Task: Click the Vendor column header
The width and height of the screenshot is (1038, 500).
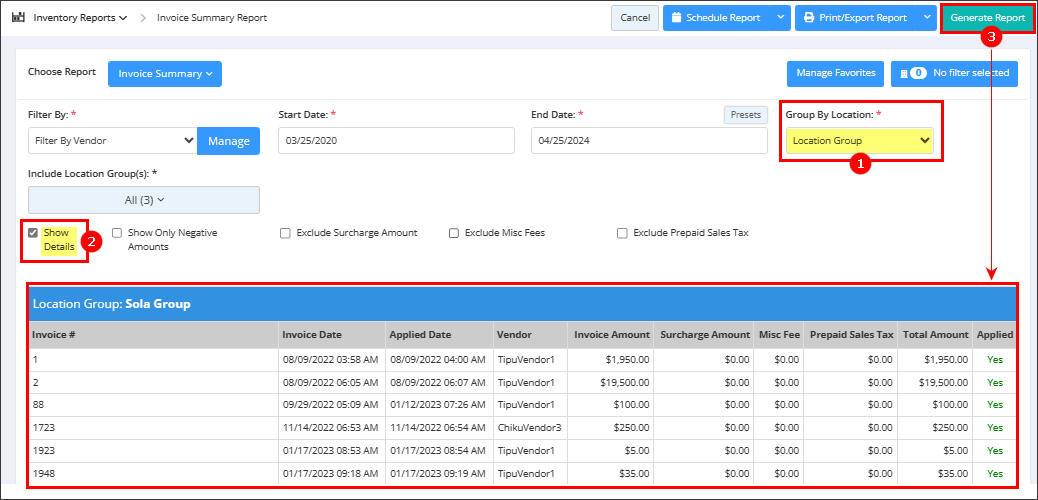Action: tap(530, 335)
